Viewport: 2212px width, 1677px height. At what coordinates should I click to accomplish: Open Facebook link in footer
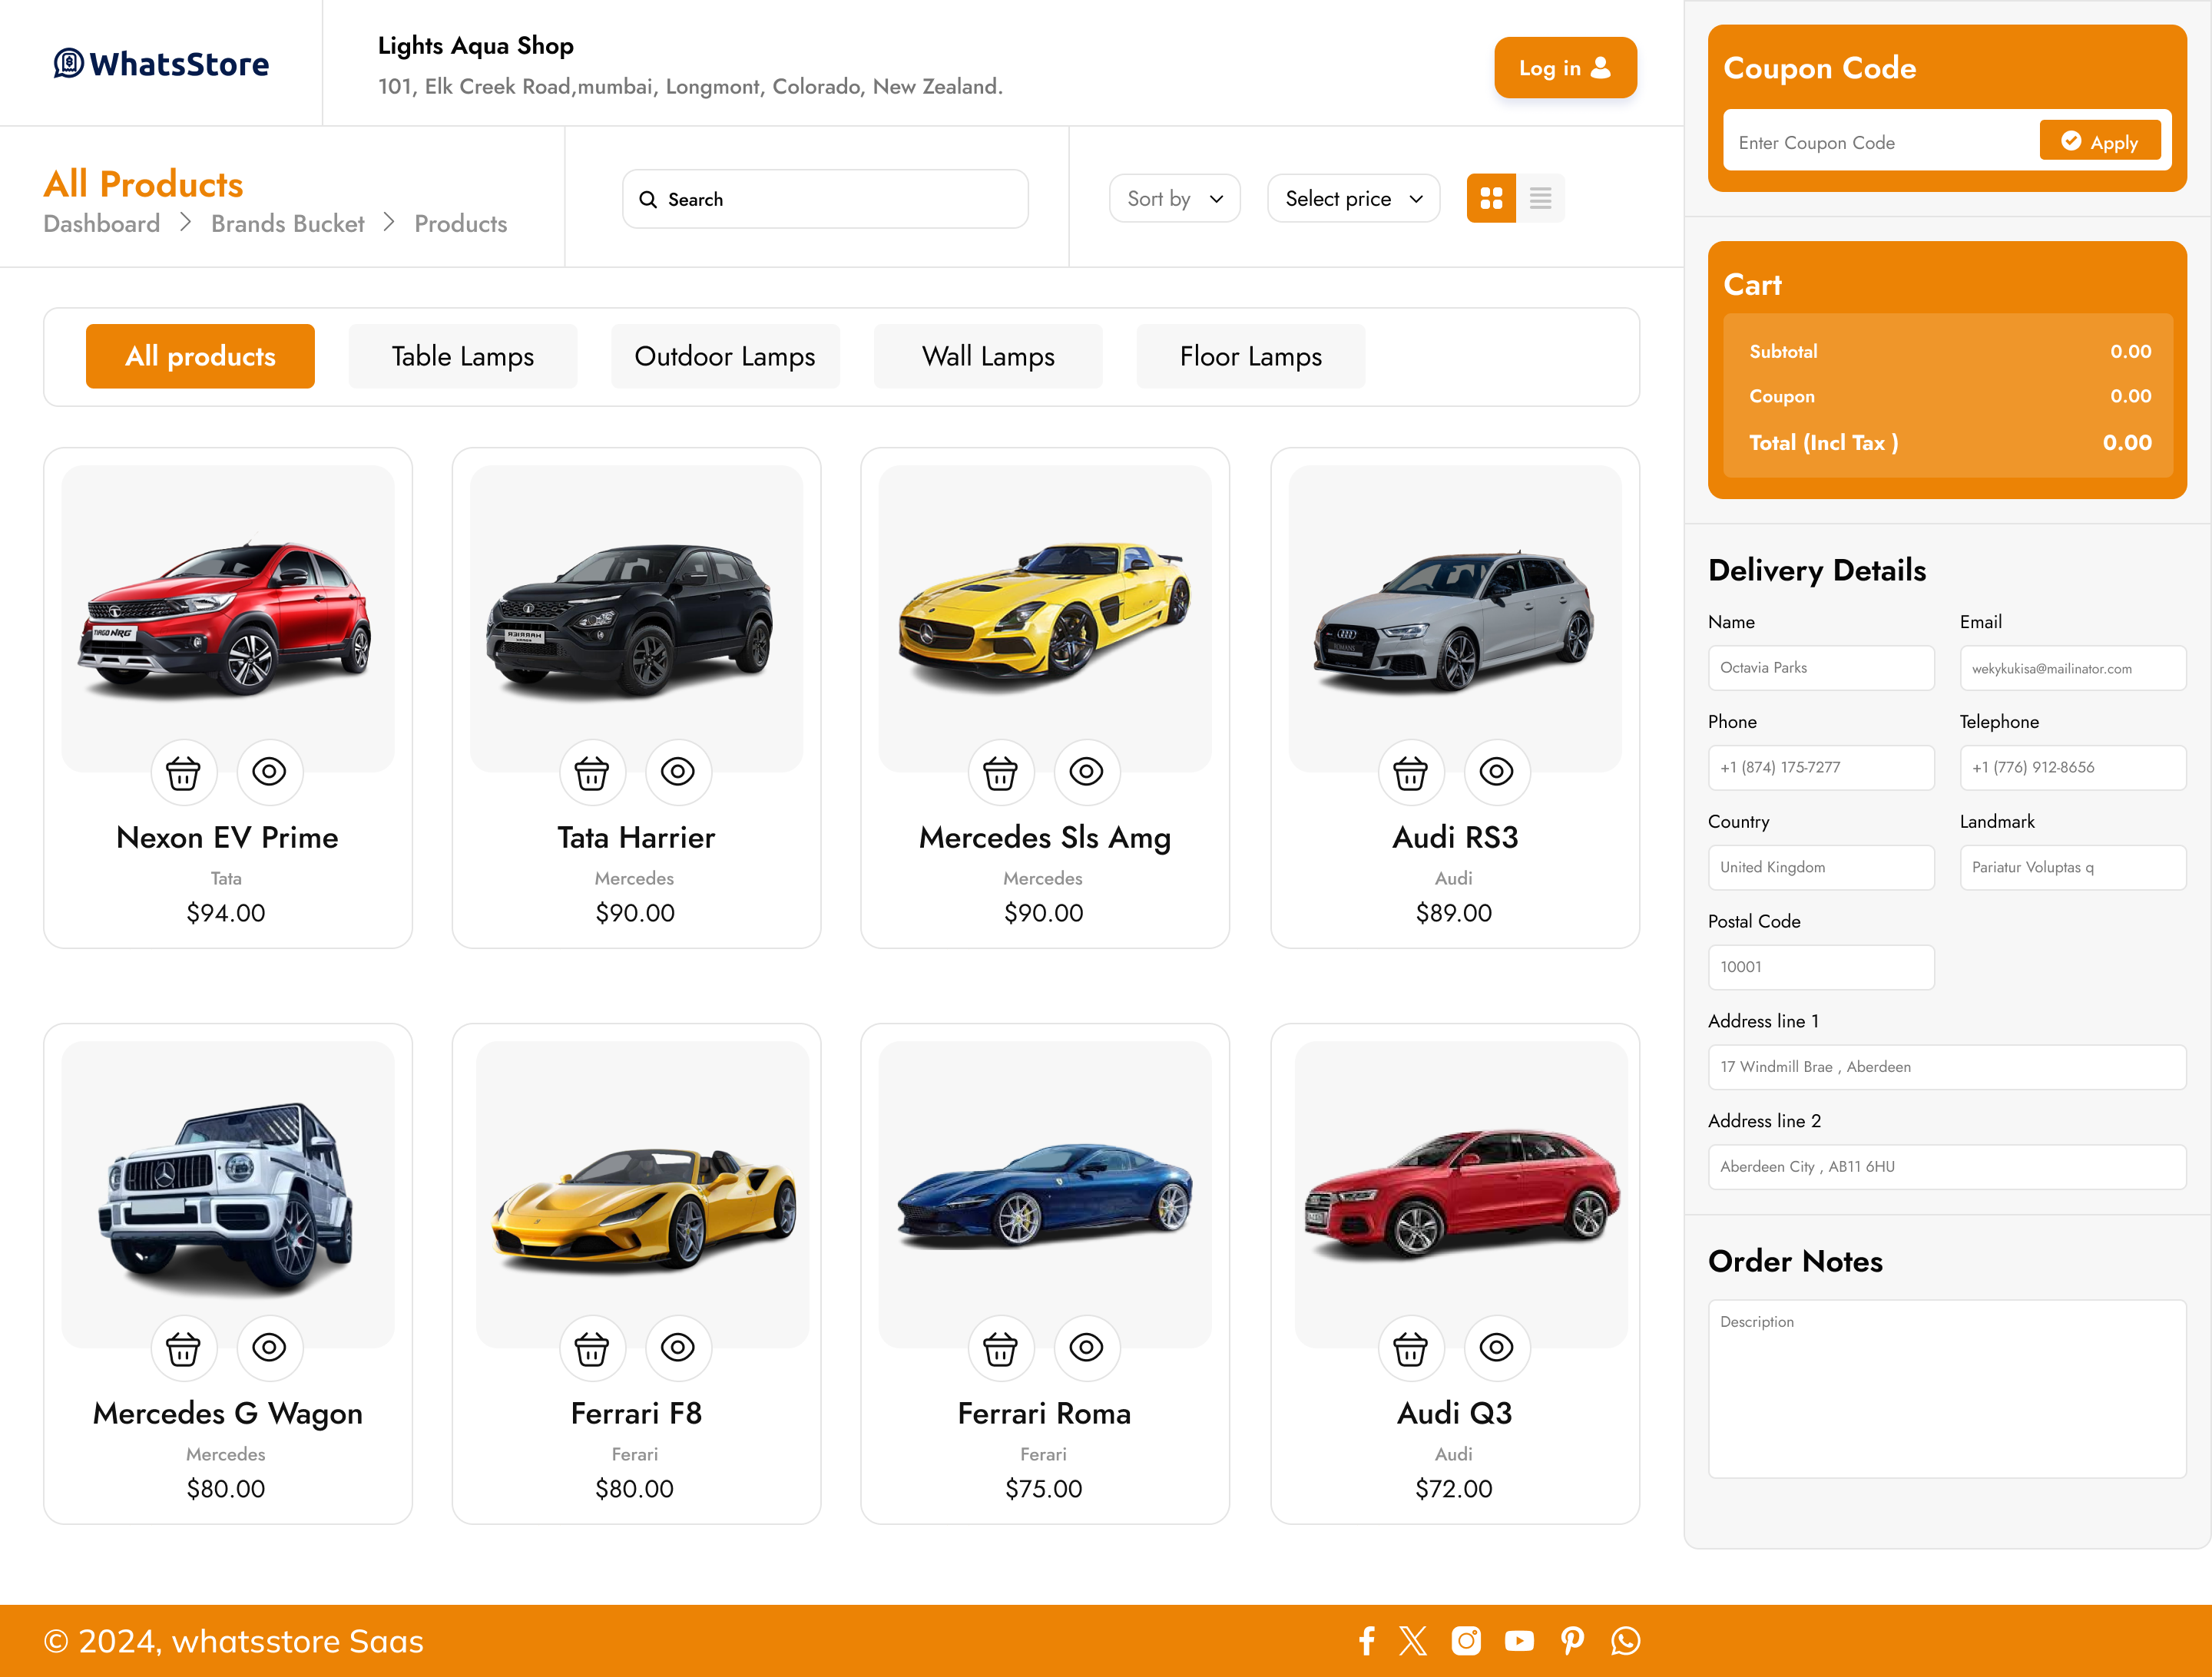click(1367, 1641)
